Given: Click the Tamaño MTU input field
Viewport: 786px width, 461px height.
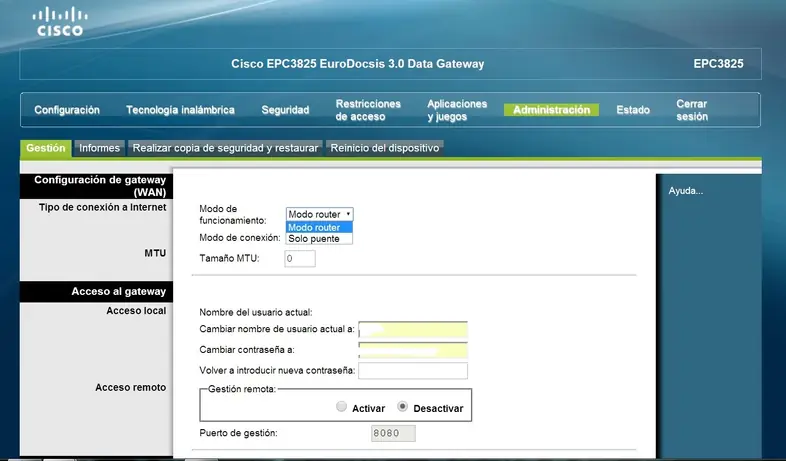Looking at the screenshot, I should (300, 259).
